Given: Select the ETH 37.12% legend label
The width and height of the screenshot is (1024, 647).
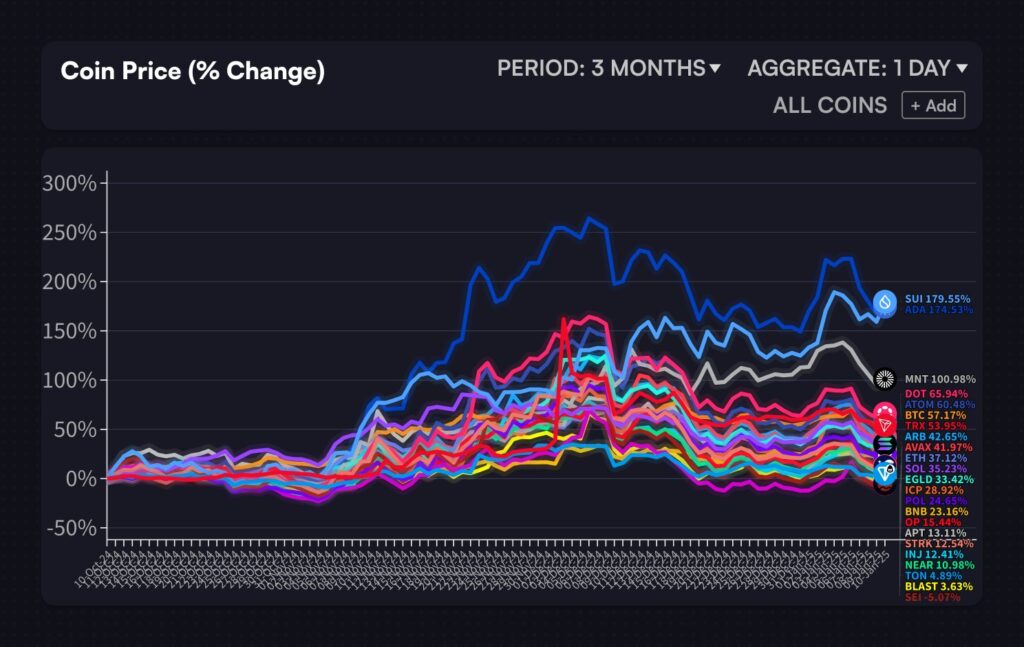Looking at the screenshot, I should click(x=936, y=458).
